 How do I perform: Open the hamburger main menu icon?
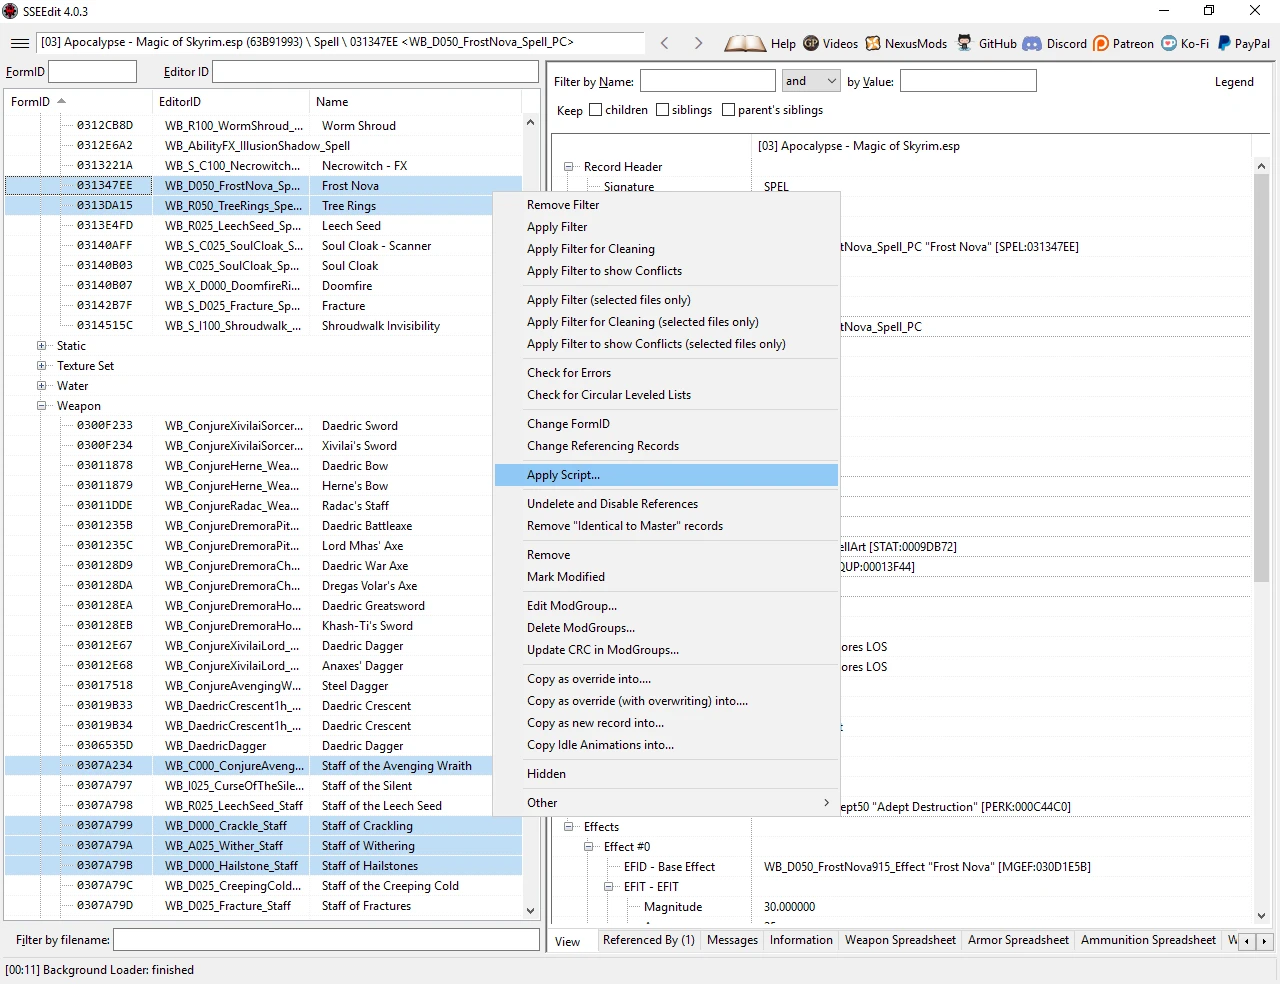(19, 43)
